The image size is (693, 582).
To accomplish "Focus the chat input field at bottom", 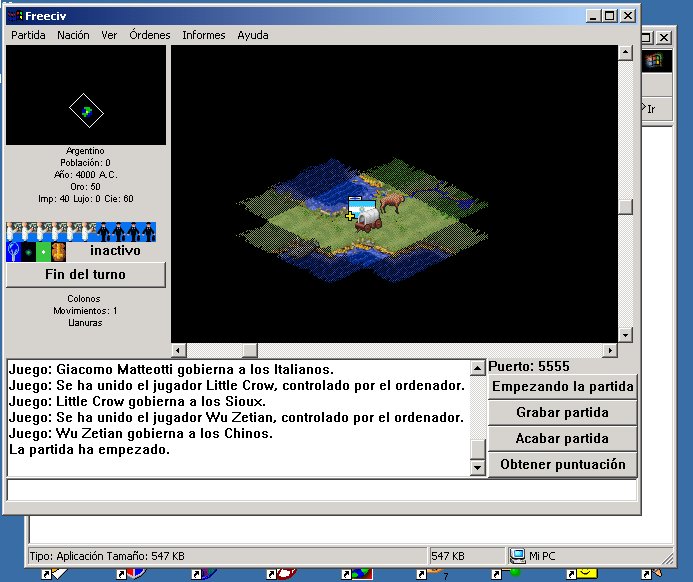I will tap(321, 490).
